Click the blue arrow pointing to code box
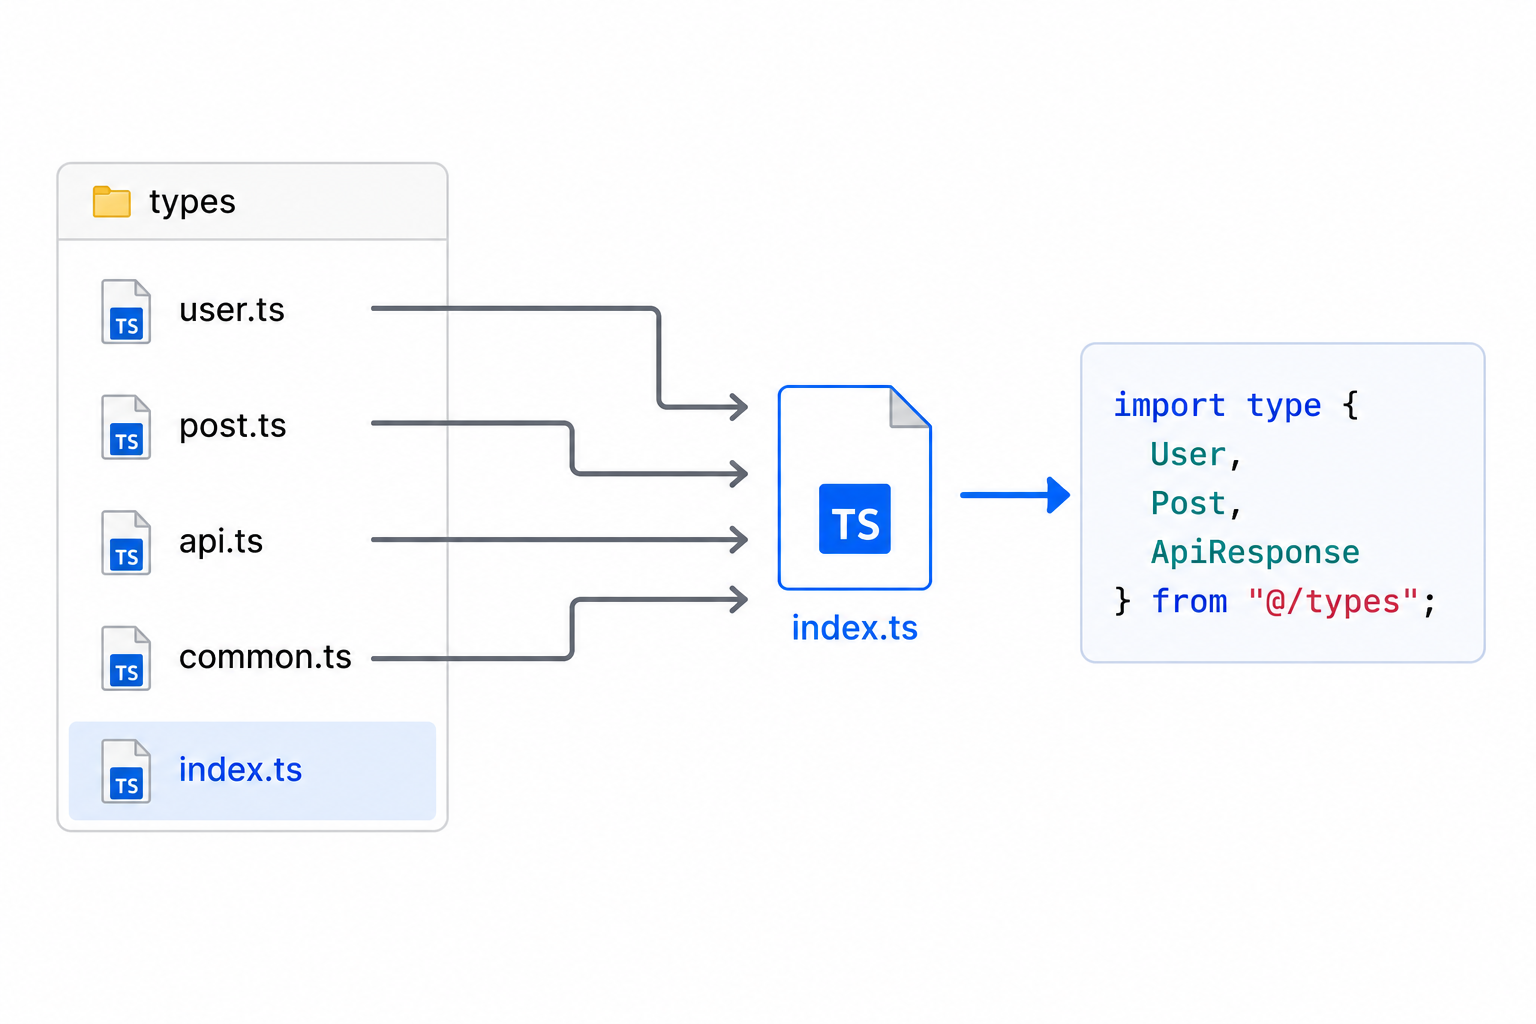This screenshot has height=1024, width=1536. click(1015, 495)
